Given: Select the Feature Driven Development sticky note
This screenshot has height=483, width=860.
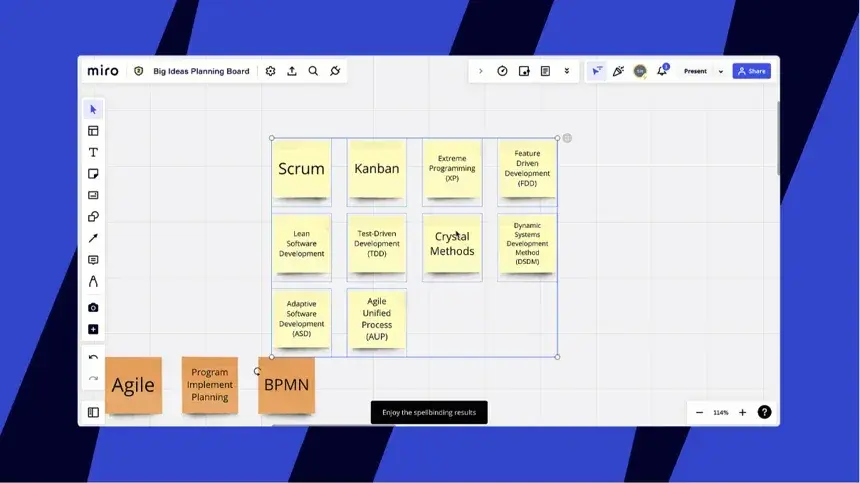Looking at the screenshot, I should (527, 169).
